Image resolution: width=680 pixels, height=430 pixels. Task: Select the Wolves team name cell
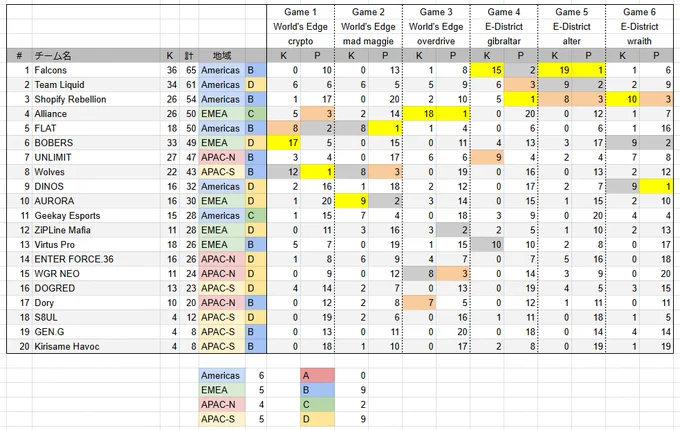(x=96, y=172)
